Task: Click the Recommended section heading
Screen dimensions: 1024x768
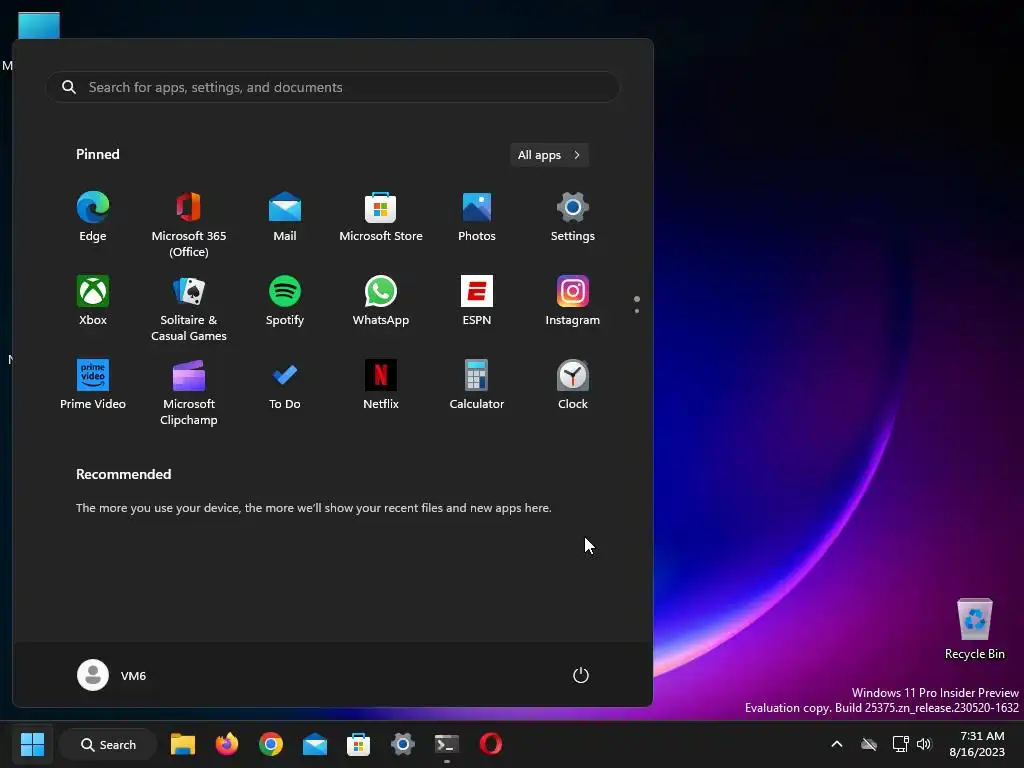Action: click(123, 474)
